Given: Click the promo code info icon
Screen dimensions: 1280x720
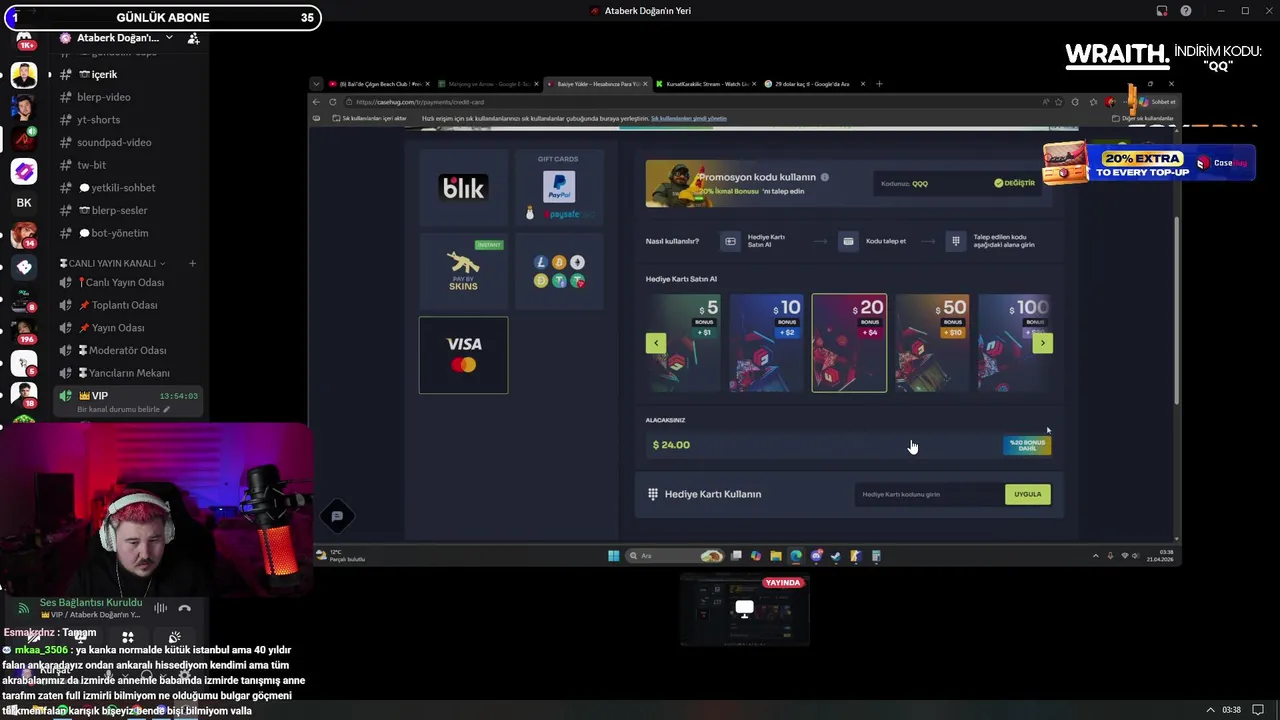Looking at the screenshot, I should pyautogui.click(x=825, y=177).
